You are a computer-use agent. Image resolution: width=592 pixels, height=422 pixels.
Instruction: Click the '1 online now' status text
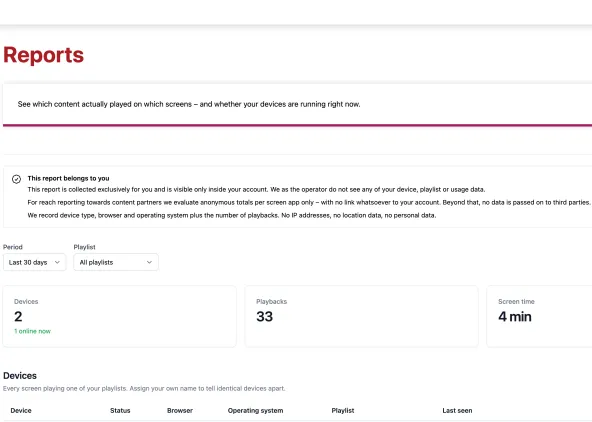32,331
